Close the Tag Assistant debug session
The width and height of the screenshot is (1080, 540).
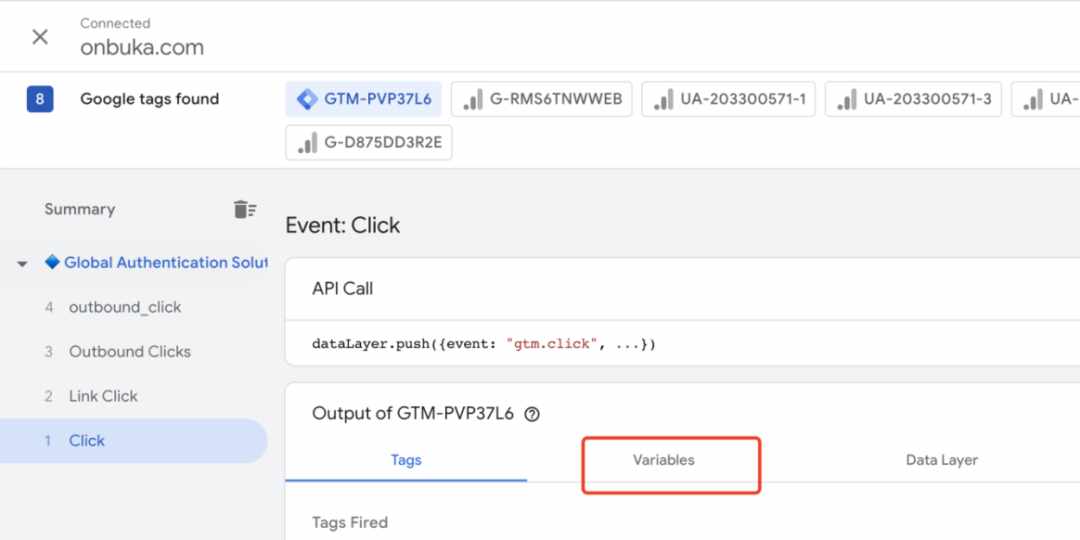coord(40,37)
